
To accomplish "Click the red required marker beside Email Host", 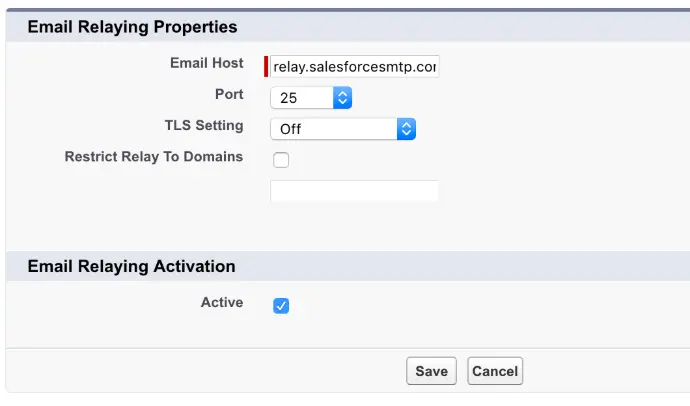I will (266, 66).
